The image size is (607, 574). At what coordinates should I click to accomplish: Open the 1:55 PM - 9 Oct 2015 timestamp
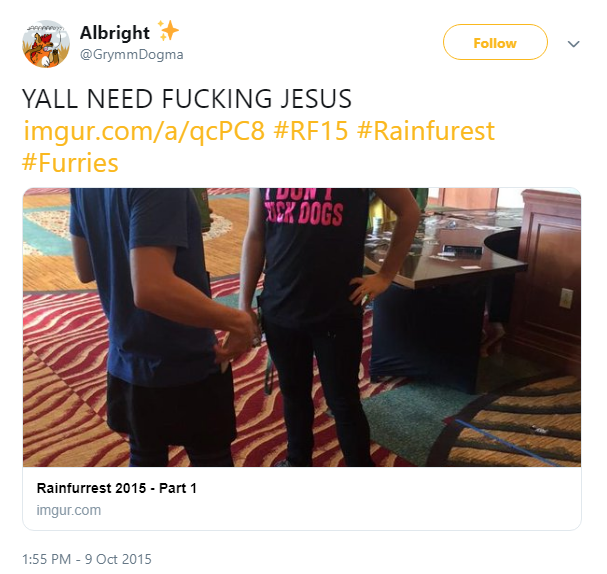[x=87, y=559]
